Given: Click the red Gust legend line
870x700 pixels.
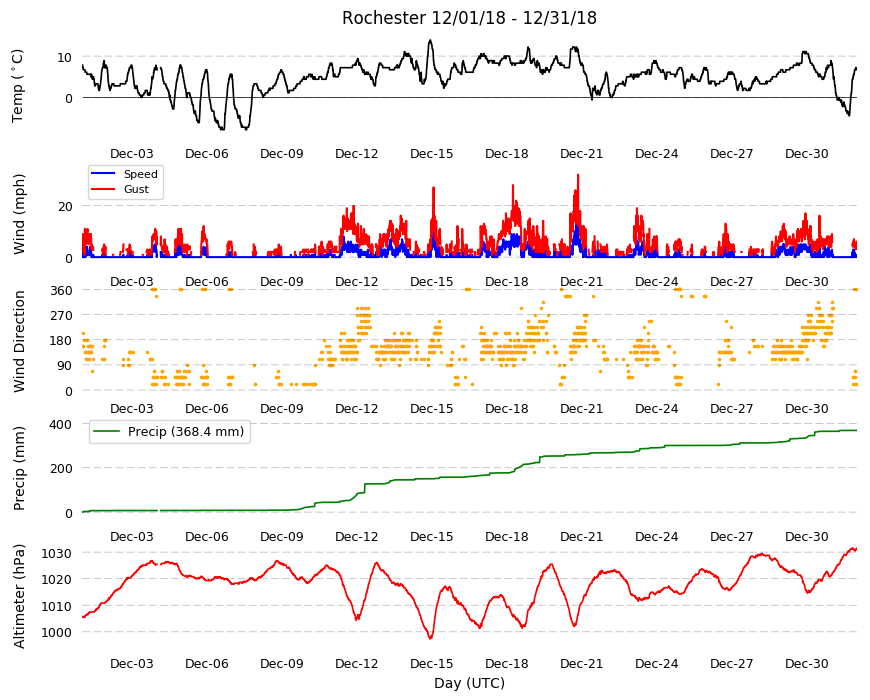Looking at the screenshot, I should coord(103,189).
